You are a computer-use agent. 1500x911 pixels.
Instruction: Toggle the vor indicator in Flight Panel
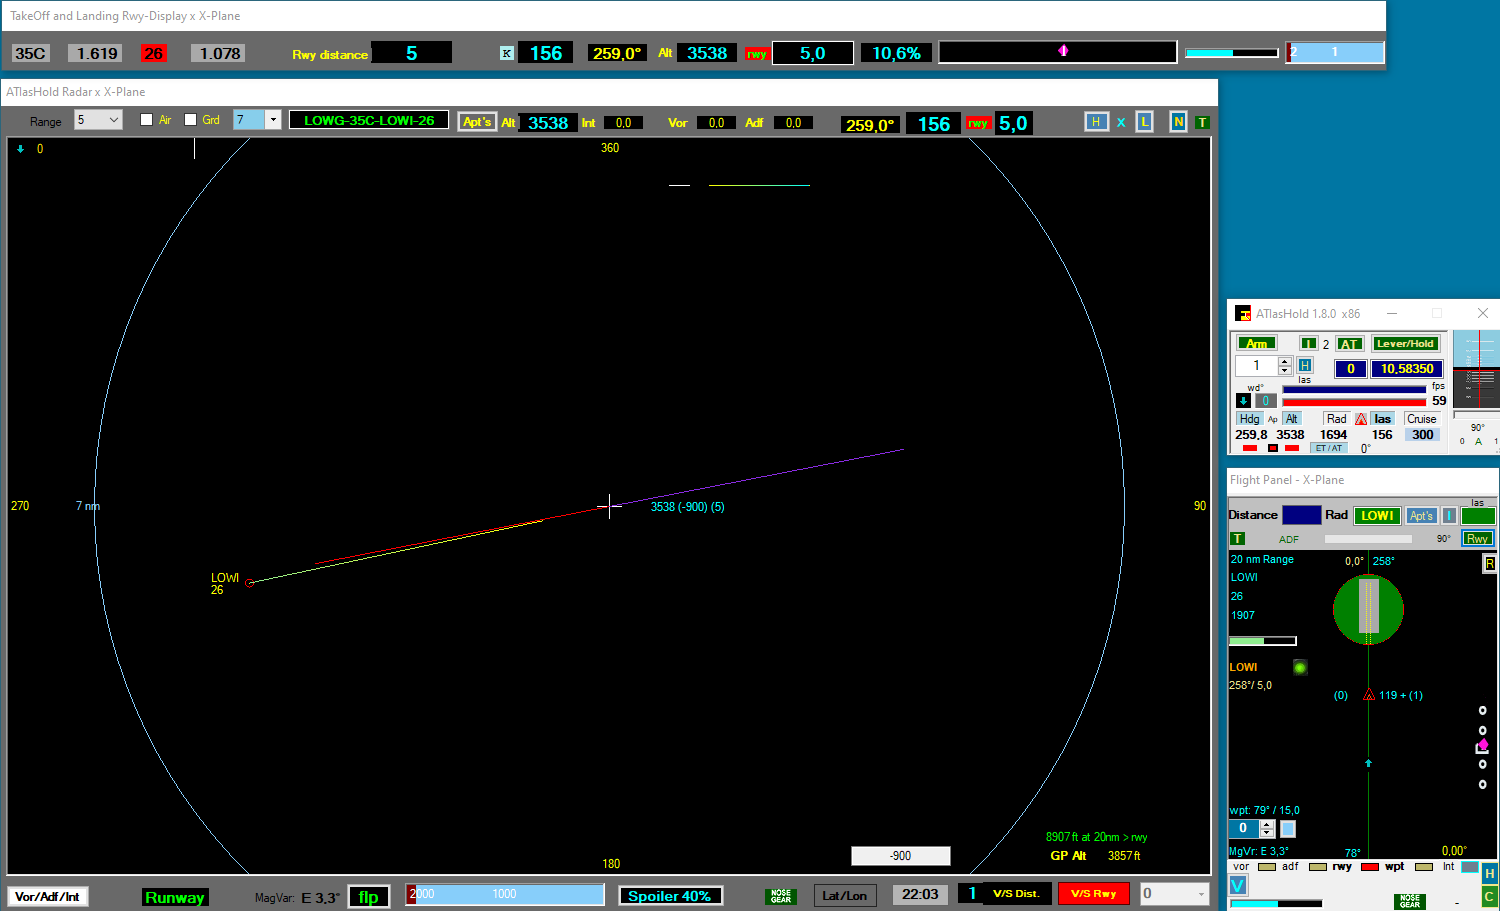[1267, 867]
